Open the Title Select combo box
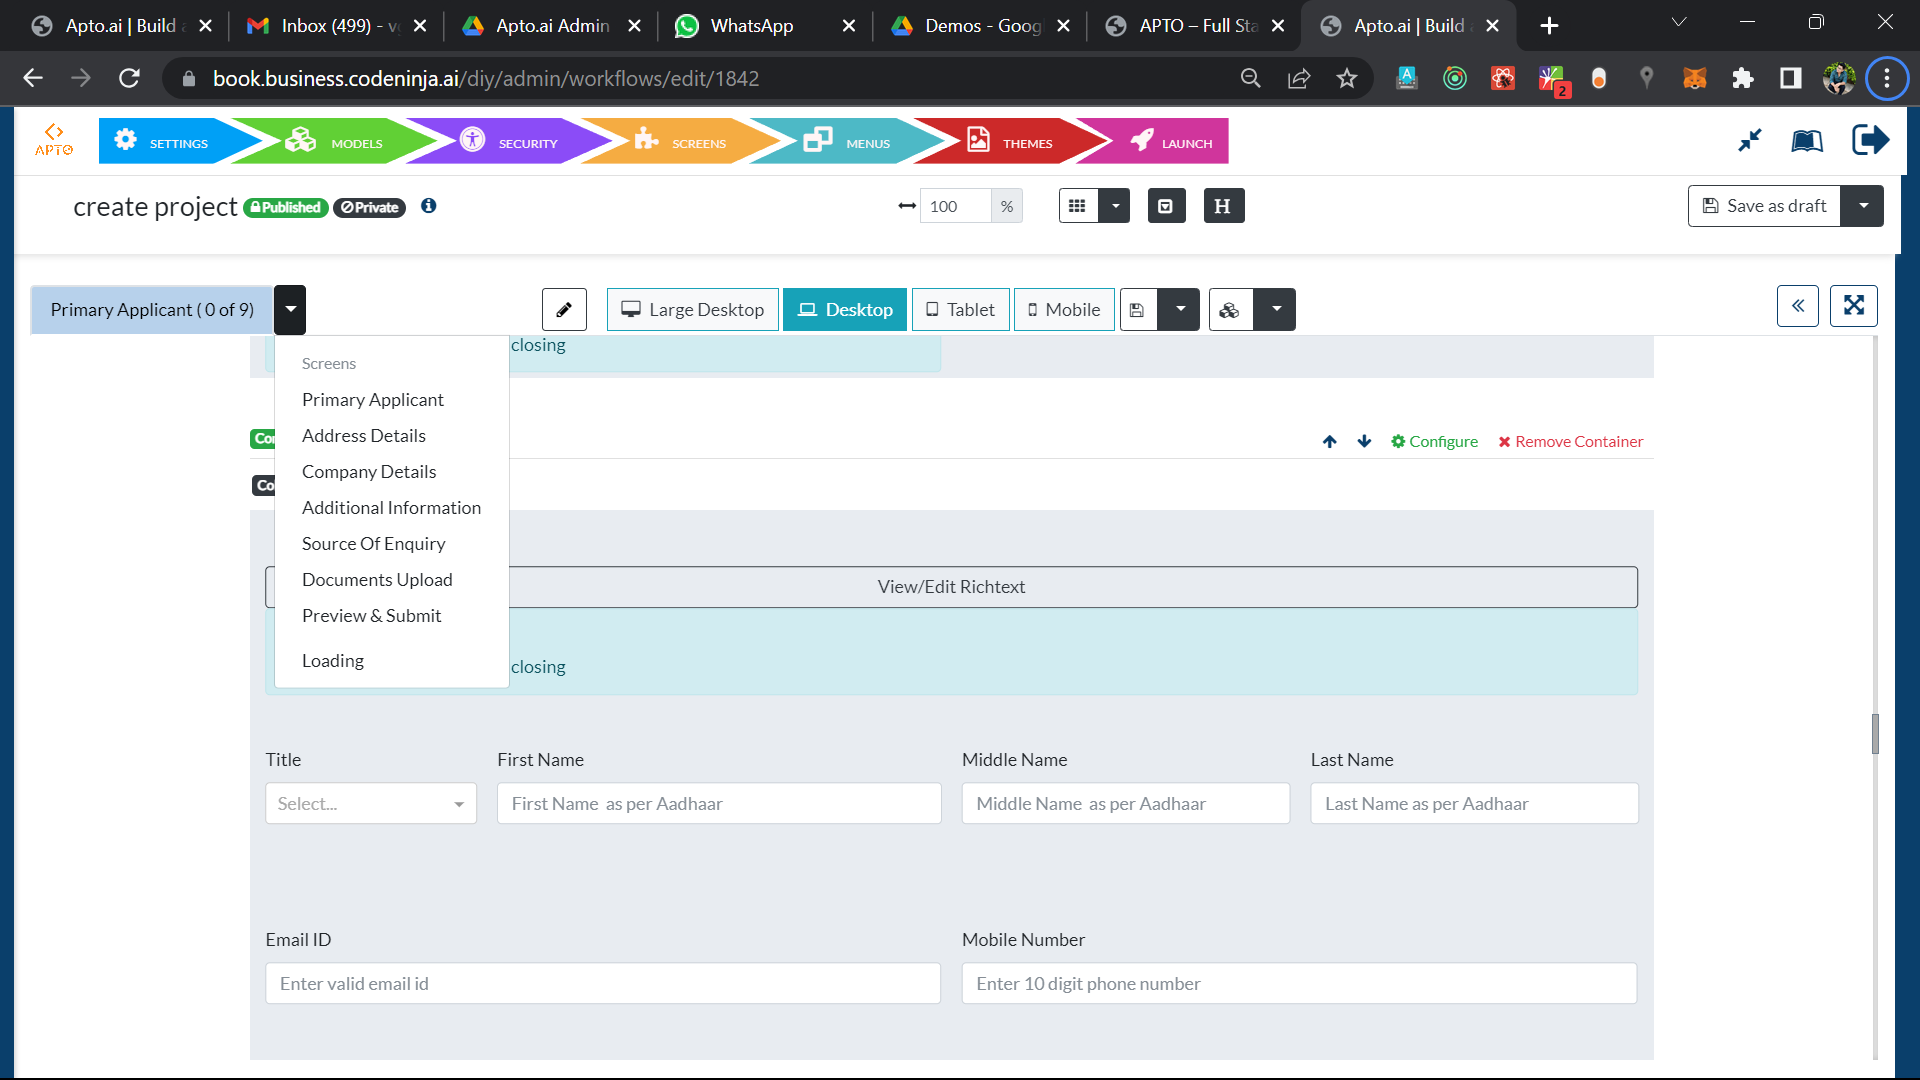Screen dimensions: 1920x1080 [370, 803]
